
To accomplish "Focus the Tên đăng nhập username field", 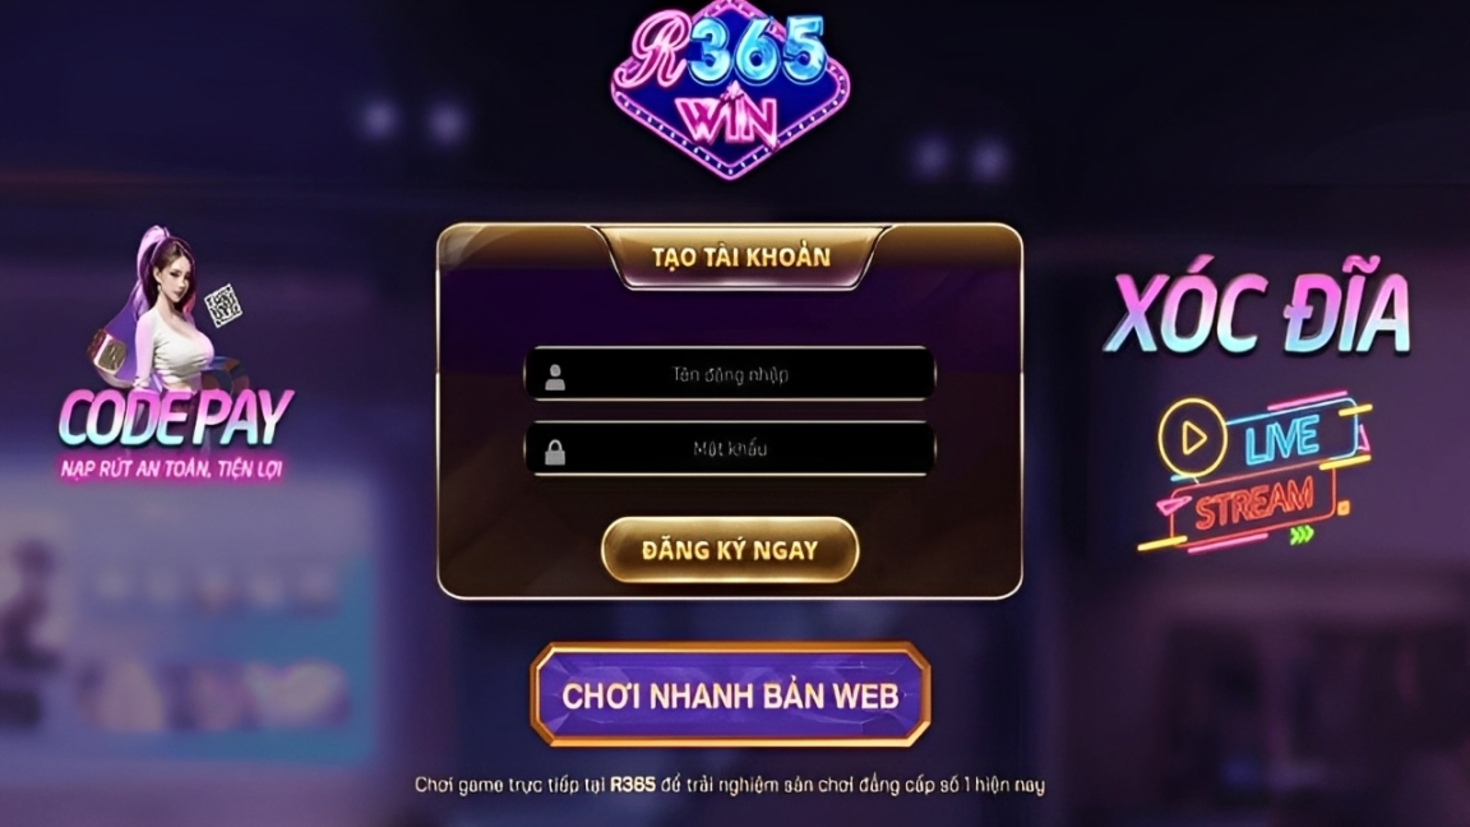I will (x=730, y=375).
